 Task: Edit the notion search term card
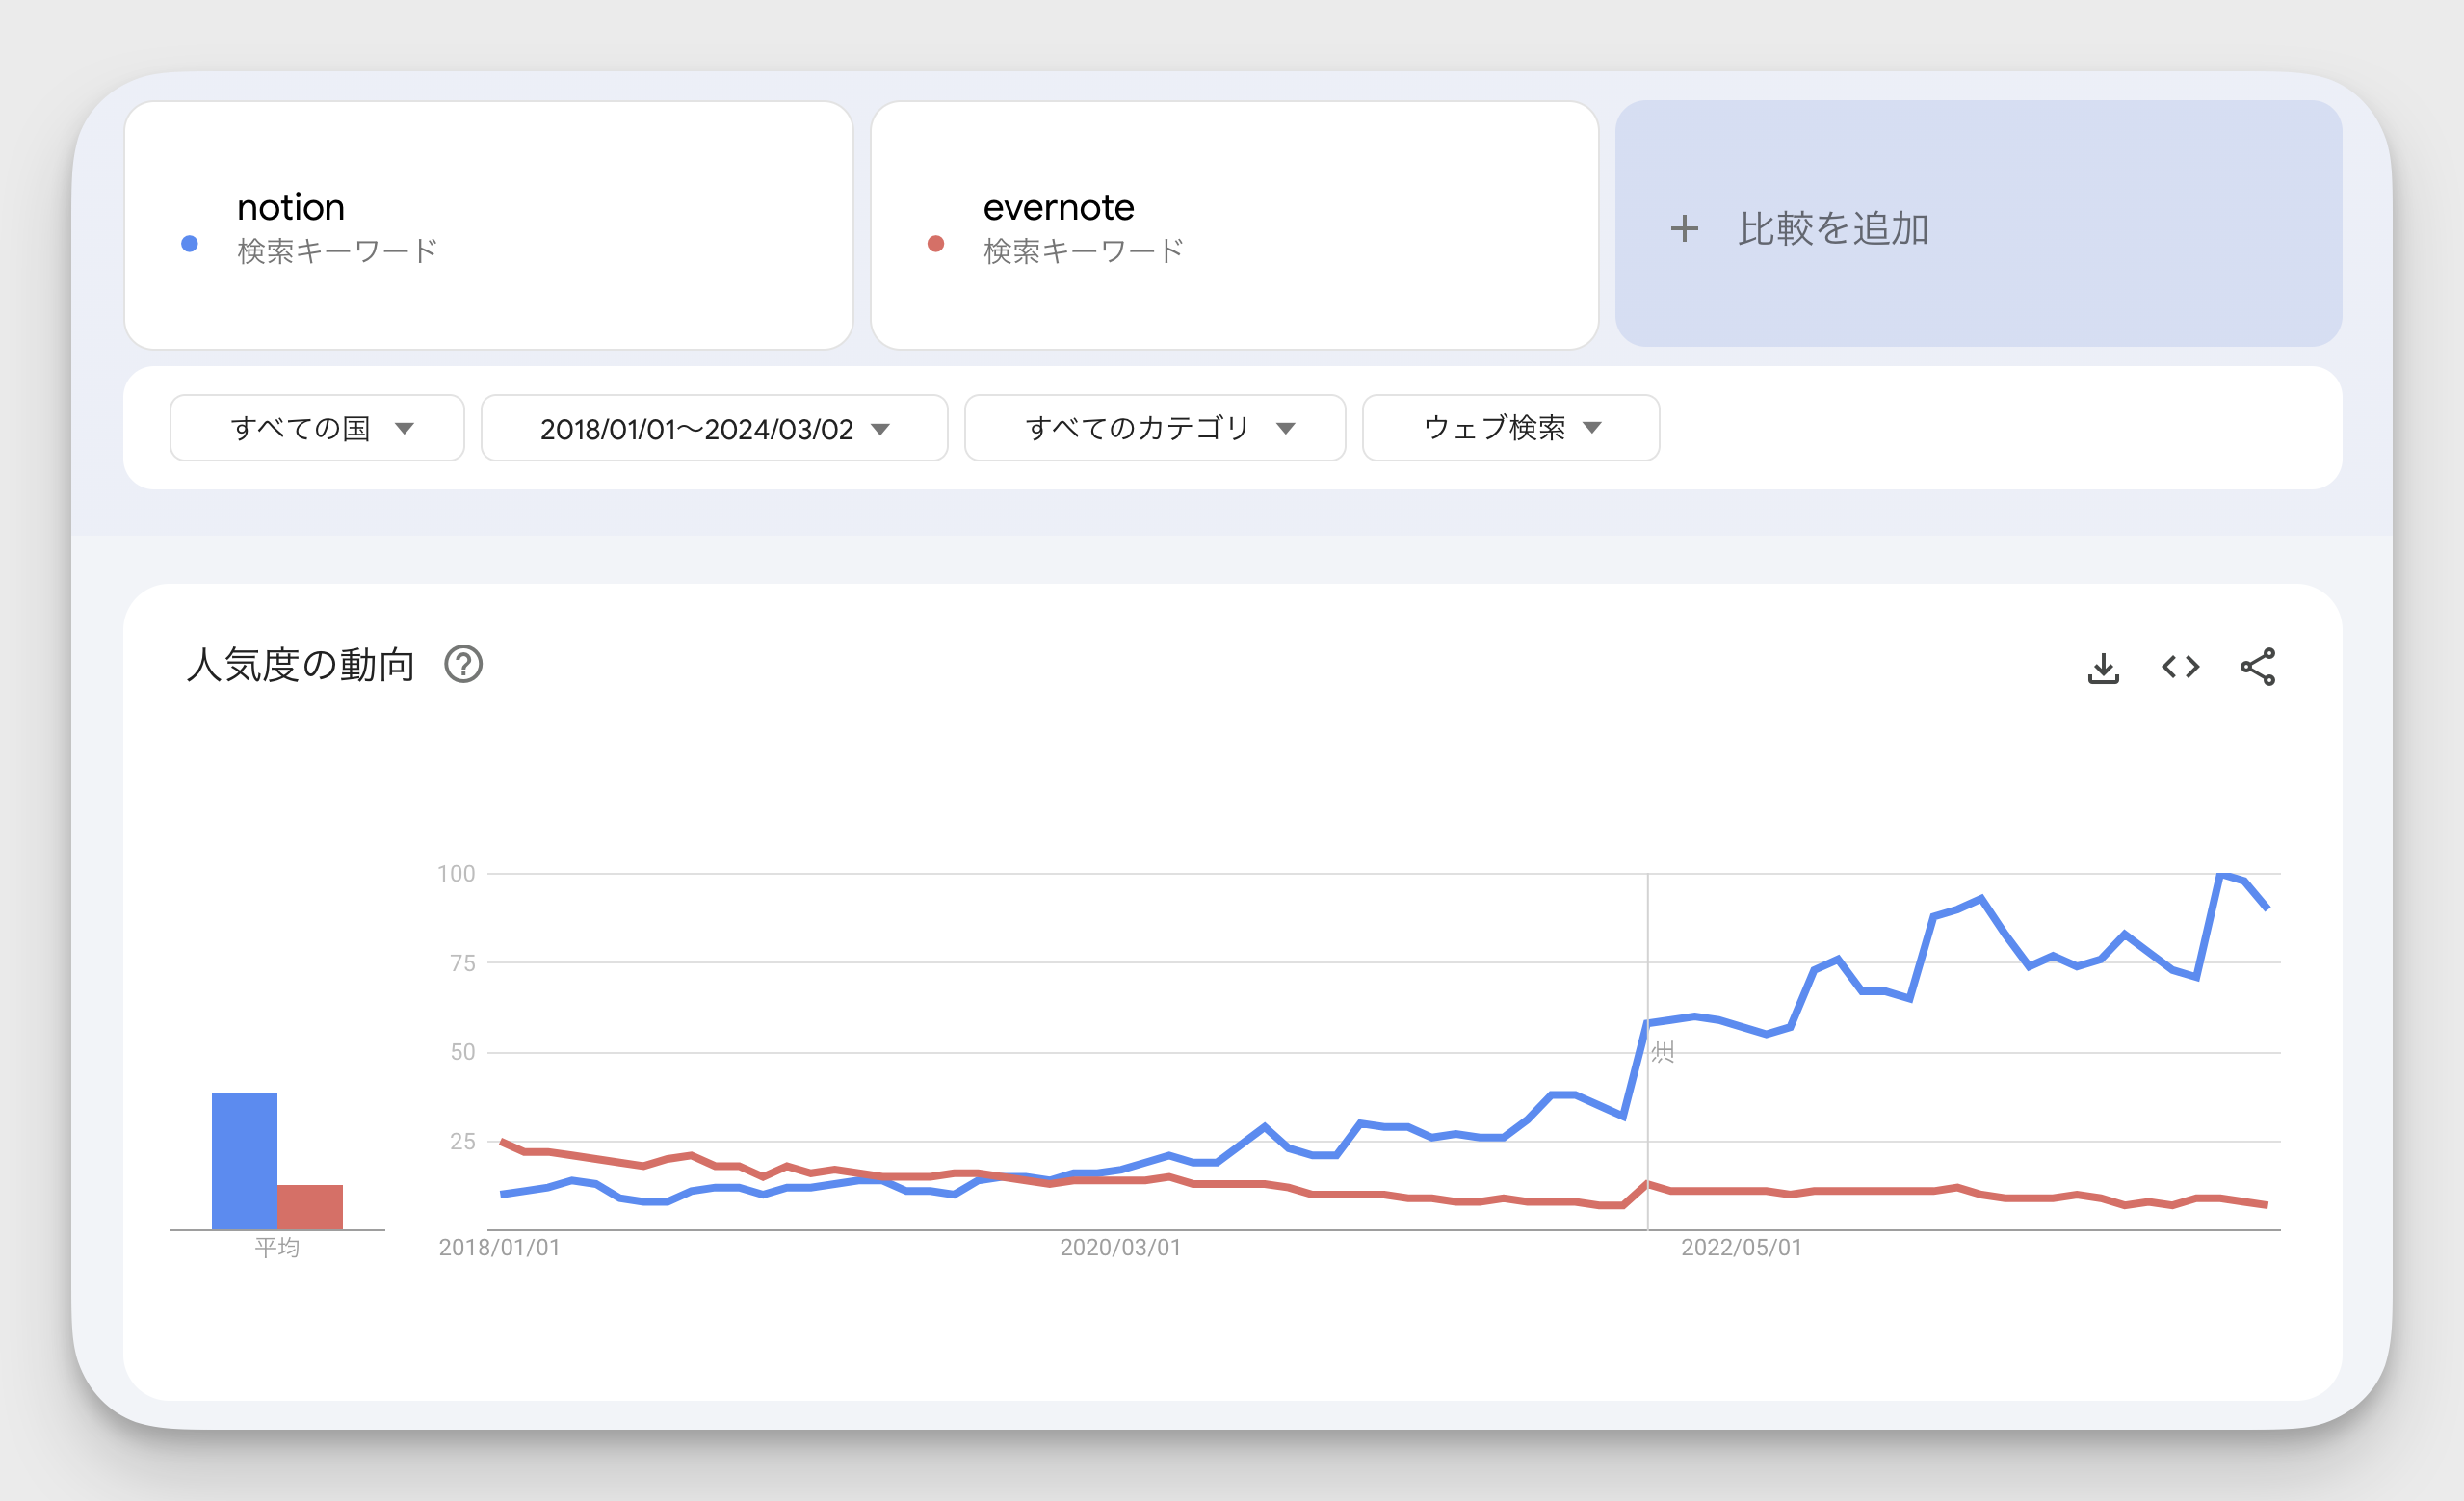[488, 225]
